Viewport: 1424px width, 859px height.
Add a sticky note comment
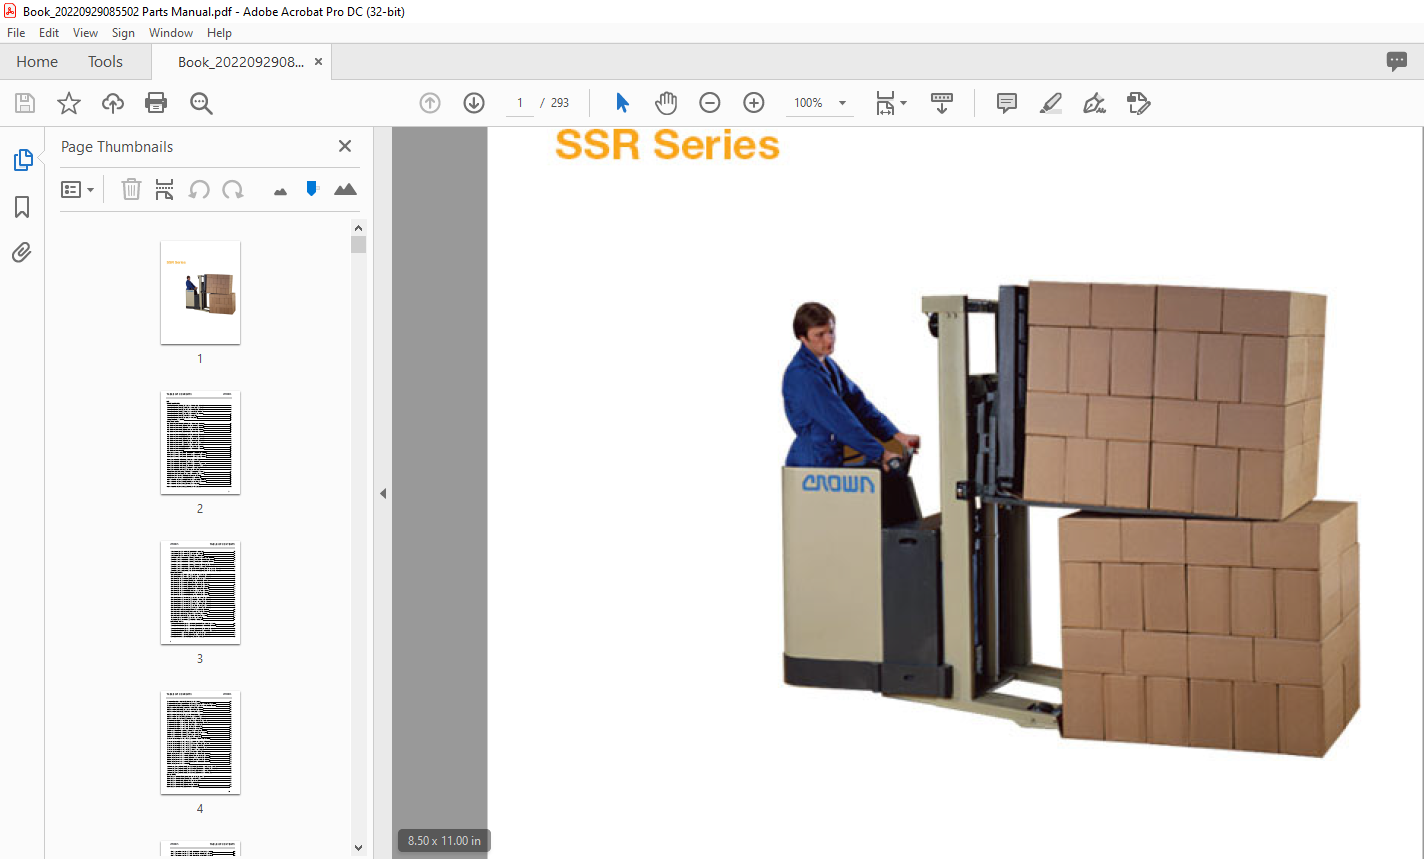[x=1007, y=103]
